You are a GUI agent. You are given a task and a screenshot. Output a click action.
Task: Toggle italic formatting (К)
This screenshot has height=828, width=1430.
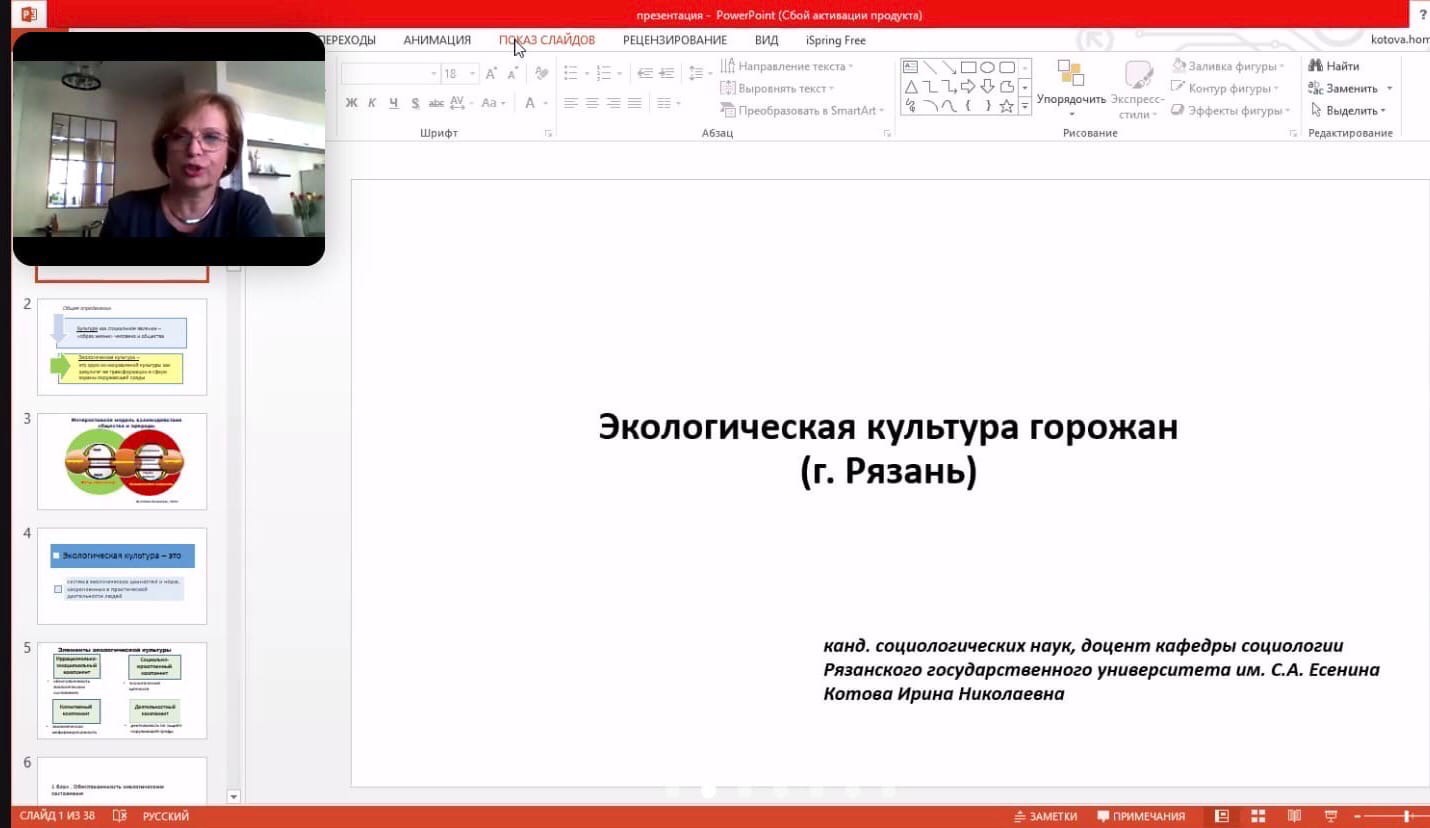(372, 103)
